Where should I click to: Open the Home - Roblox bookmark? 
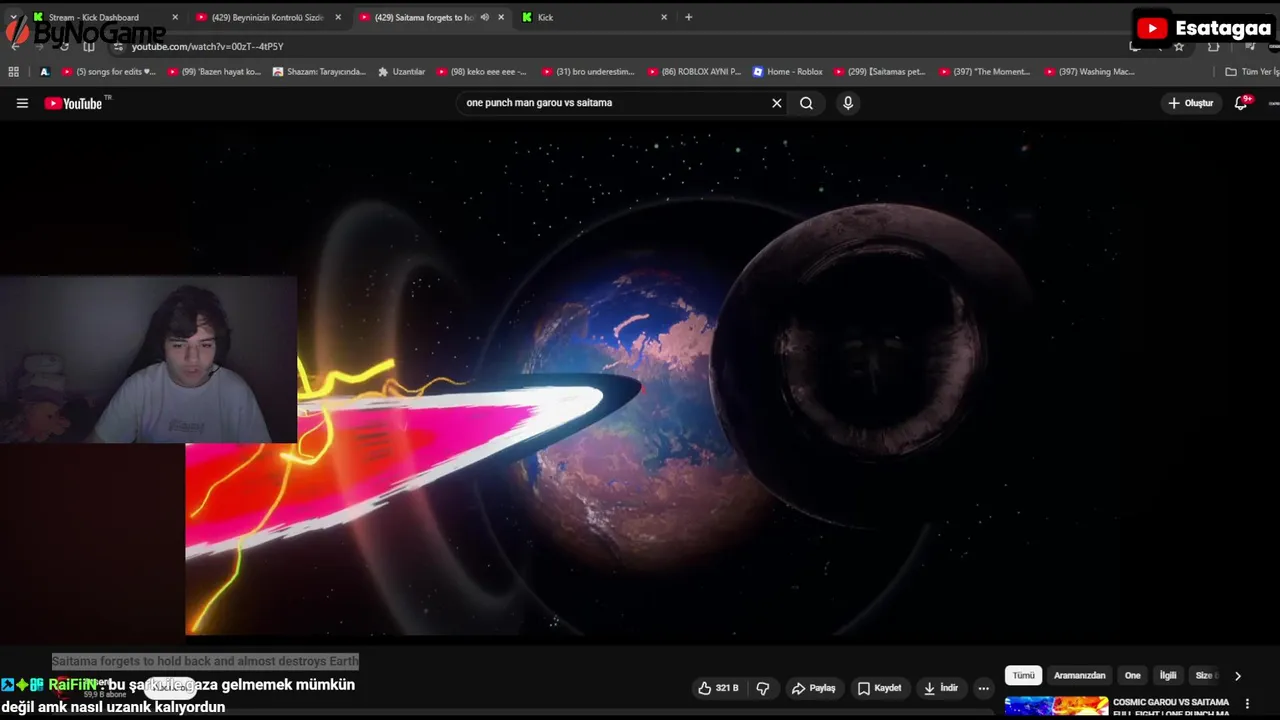(787, 72)
